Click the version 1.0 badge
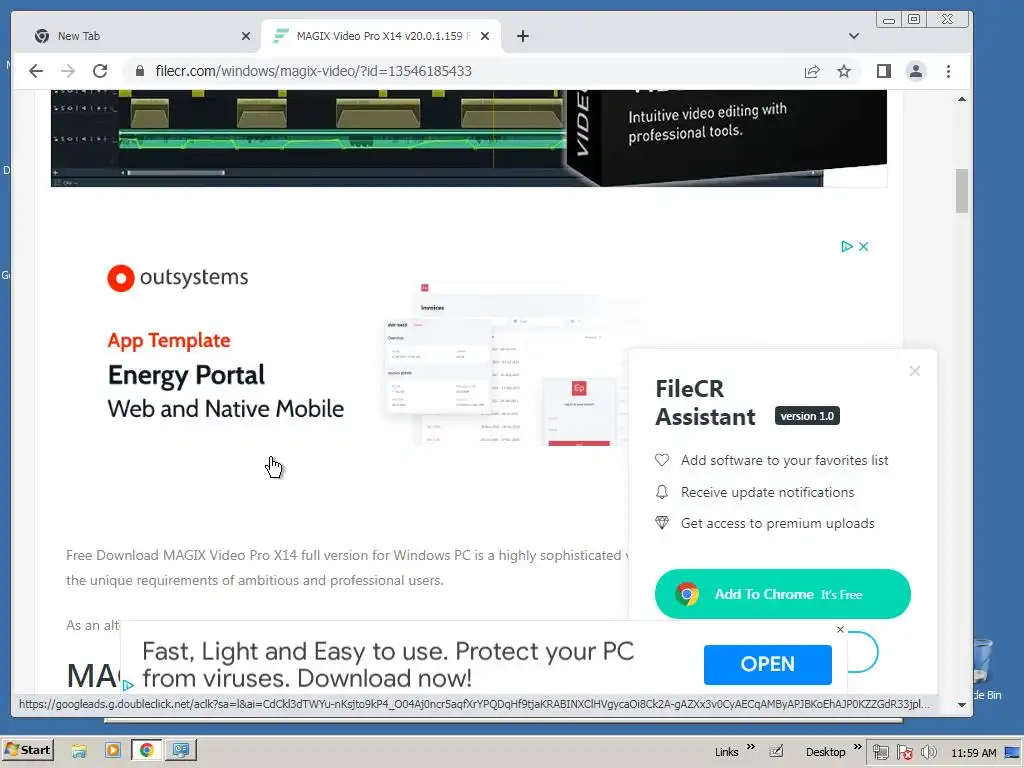Image resolution: width=1024 pixels, height=768 pixels. coord(807,416)
